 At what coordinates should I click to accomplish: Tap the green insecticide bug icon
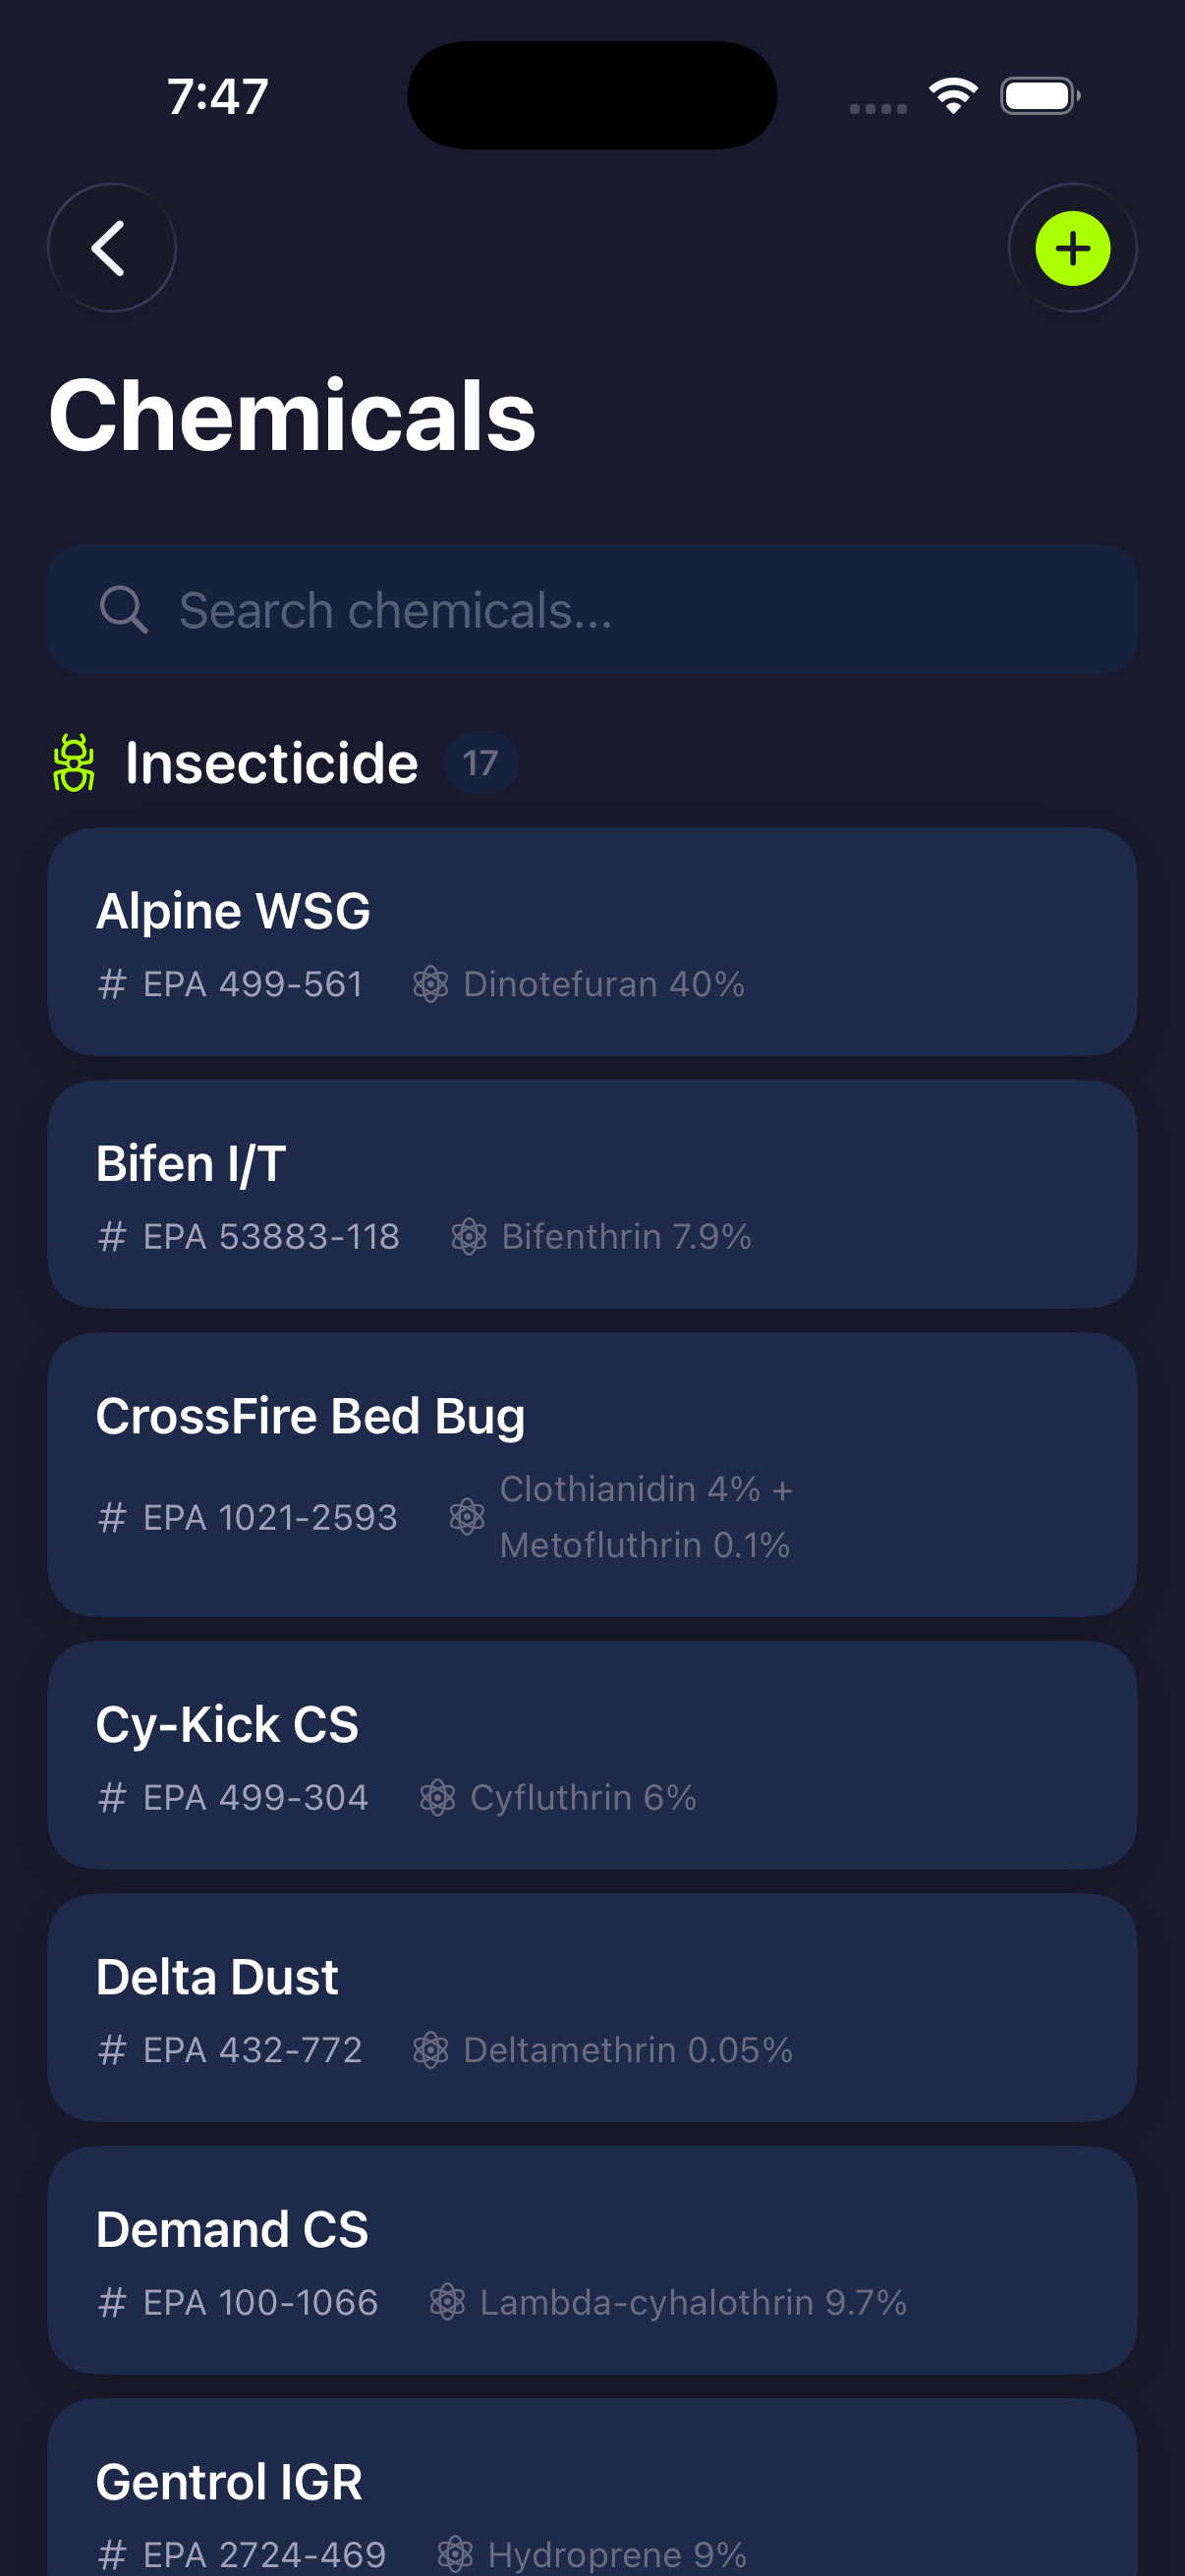(x=75, y=763)
